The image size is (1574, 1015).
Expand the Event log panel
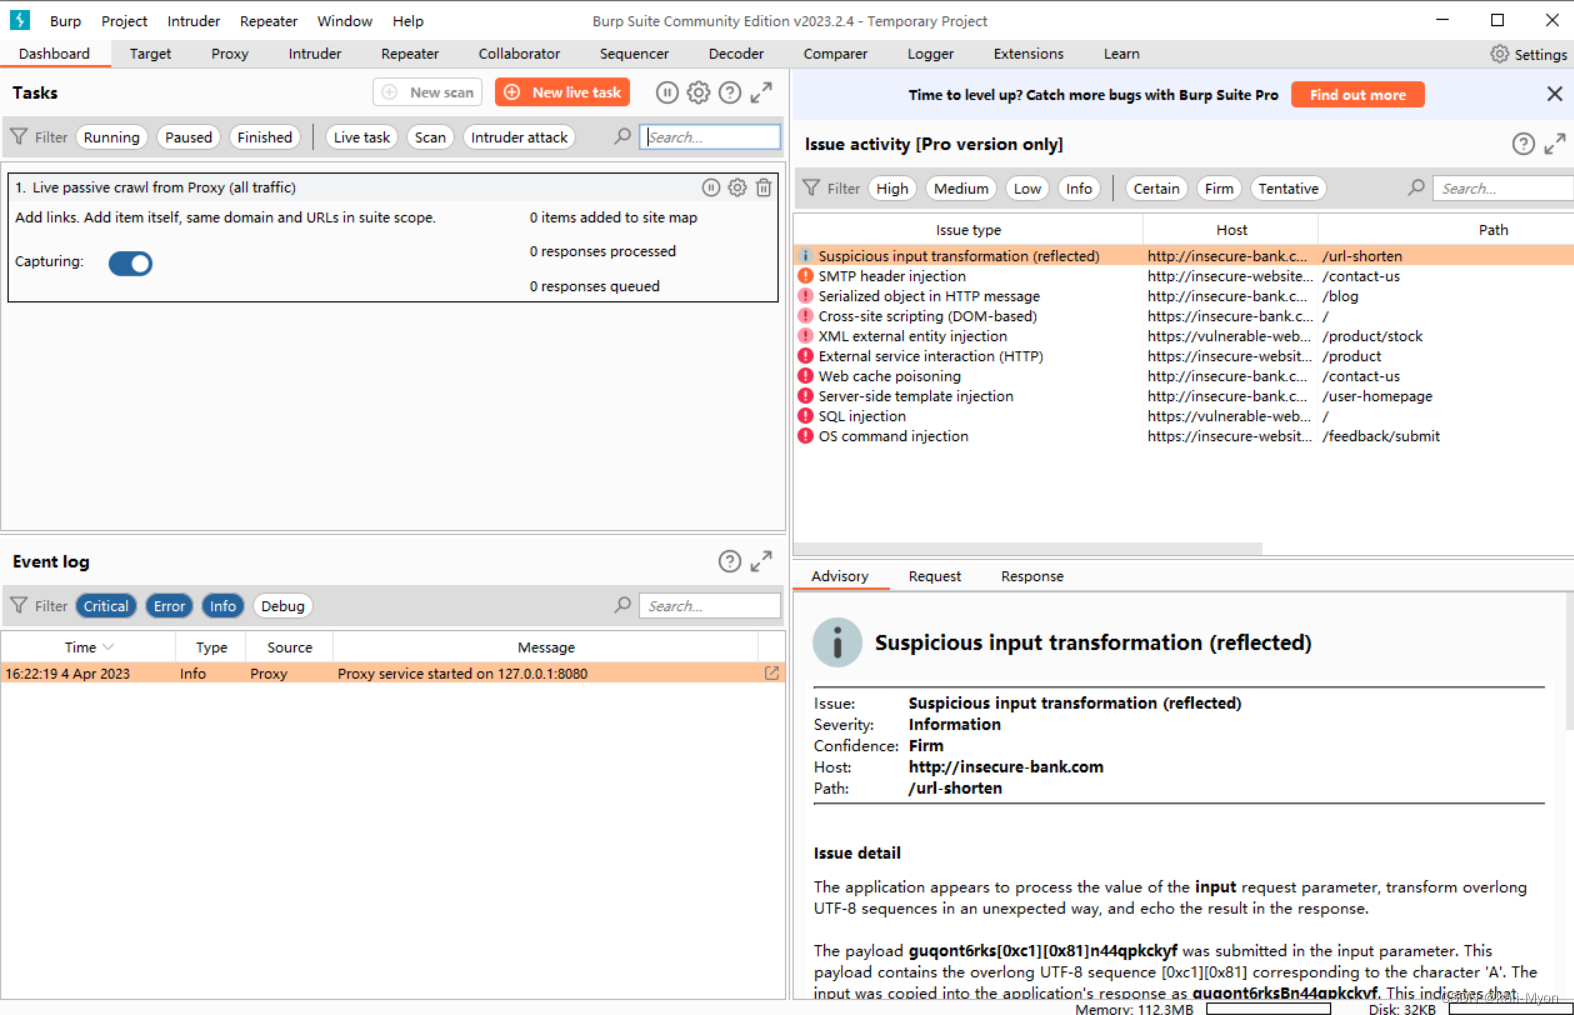(761, 562)
